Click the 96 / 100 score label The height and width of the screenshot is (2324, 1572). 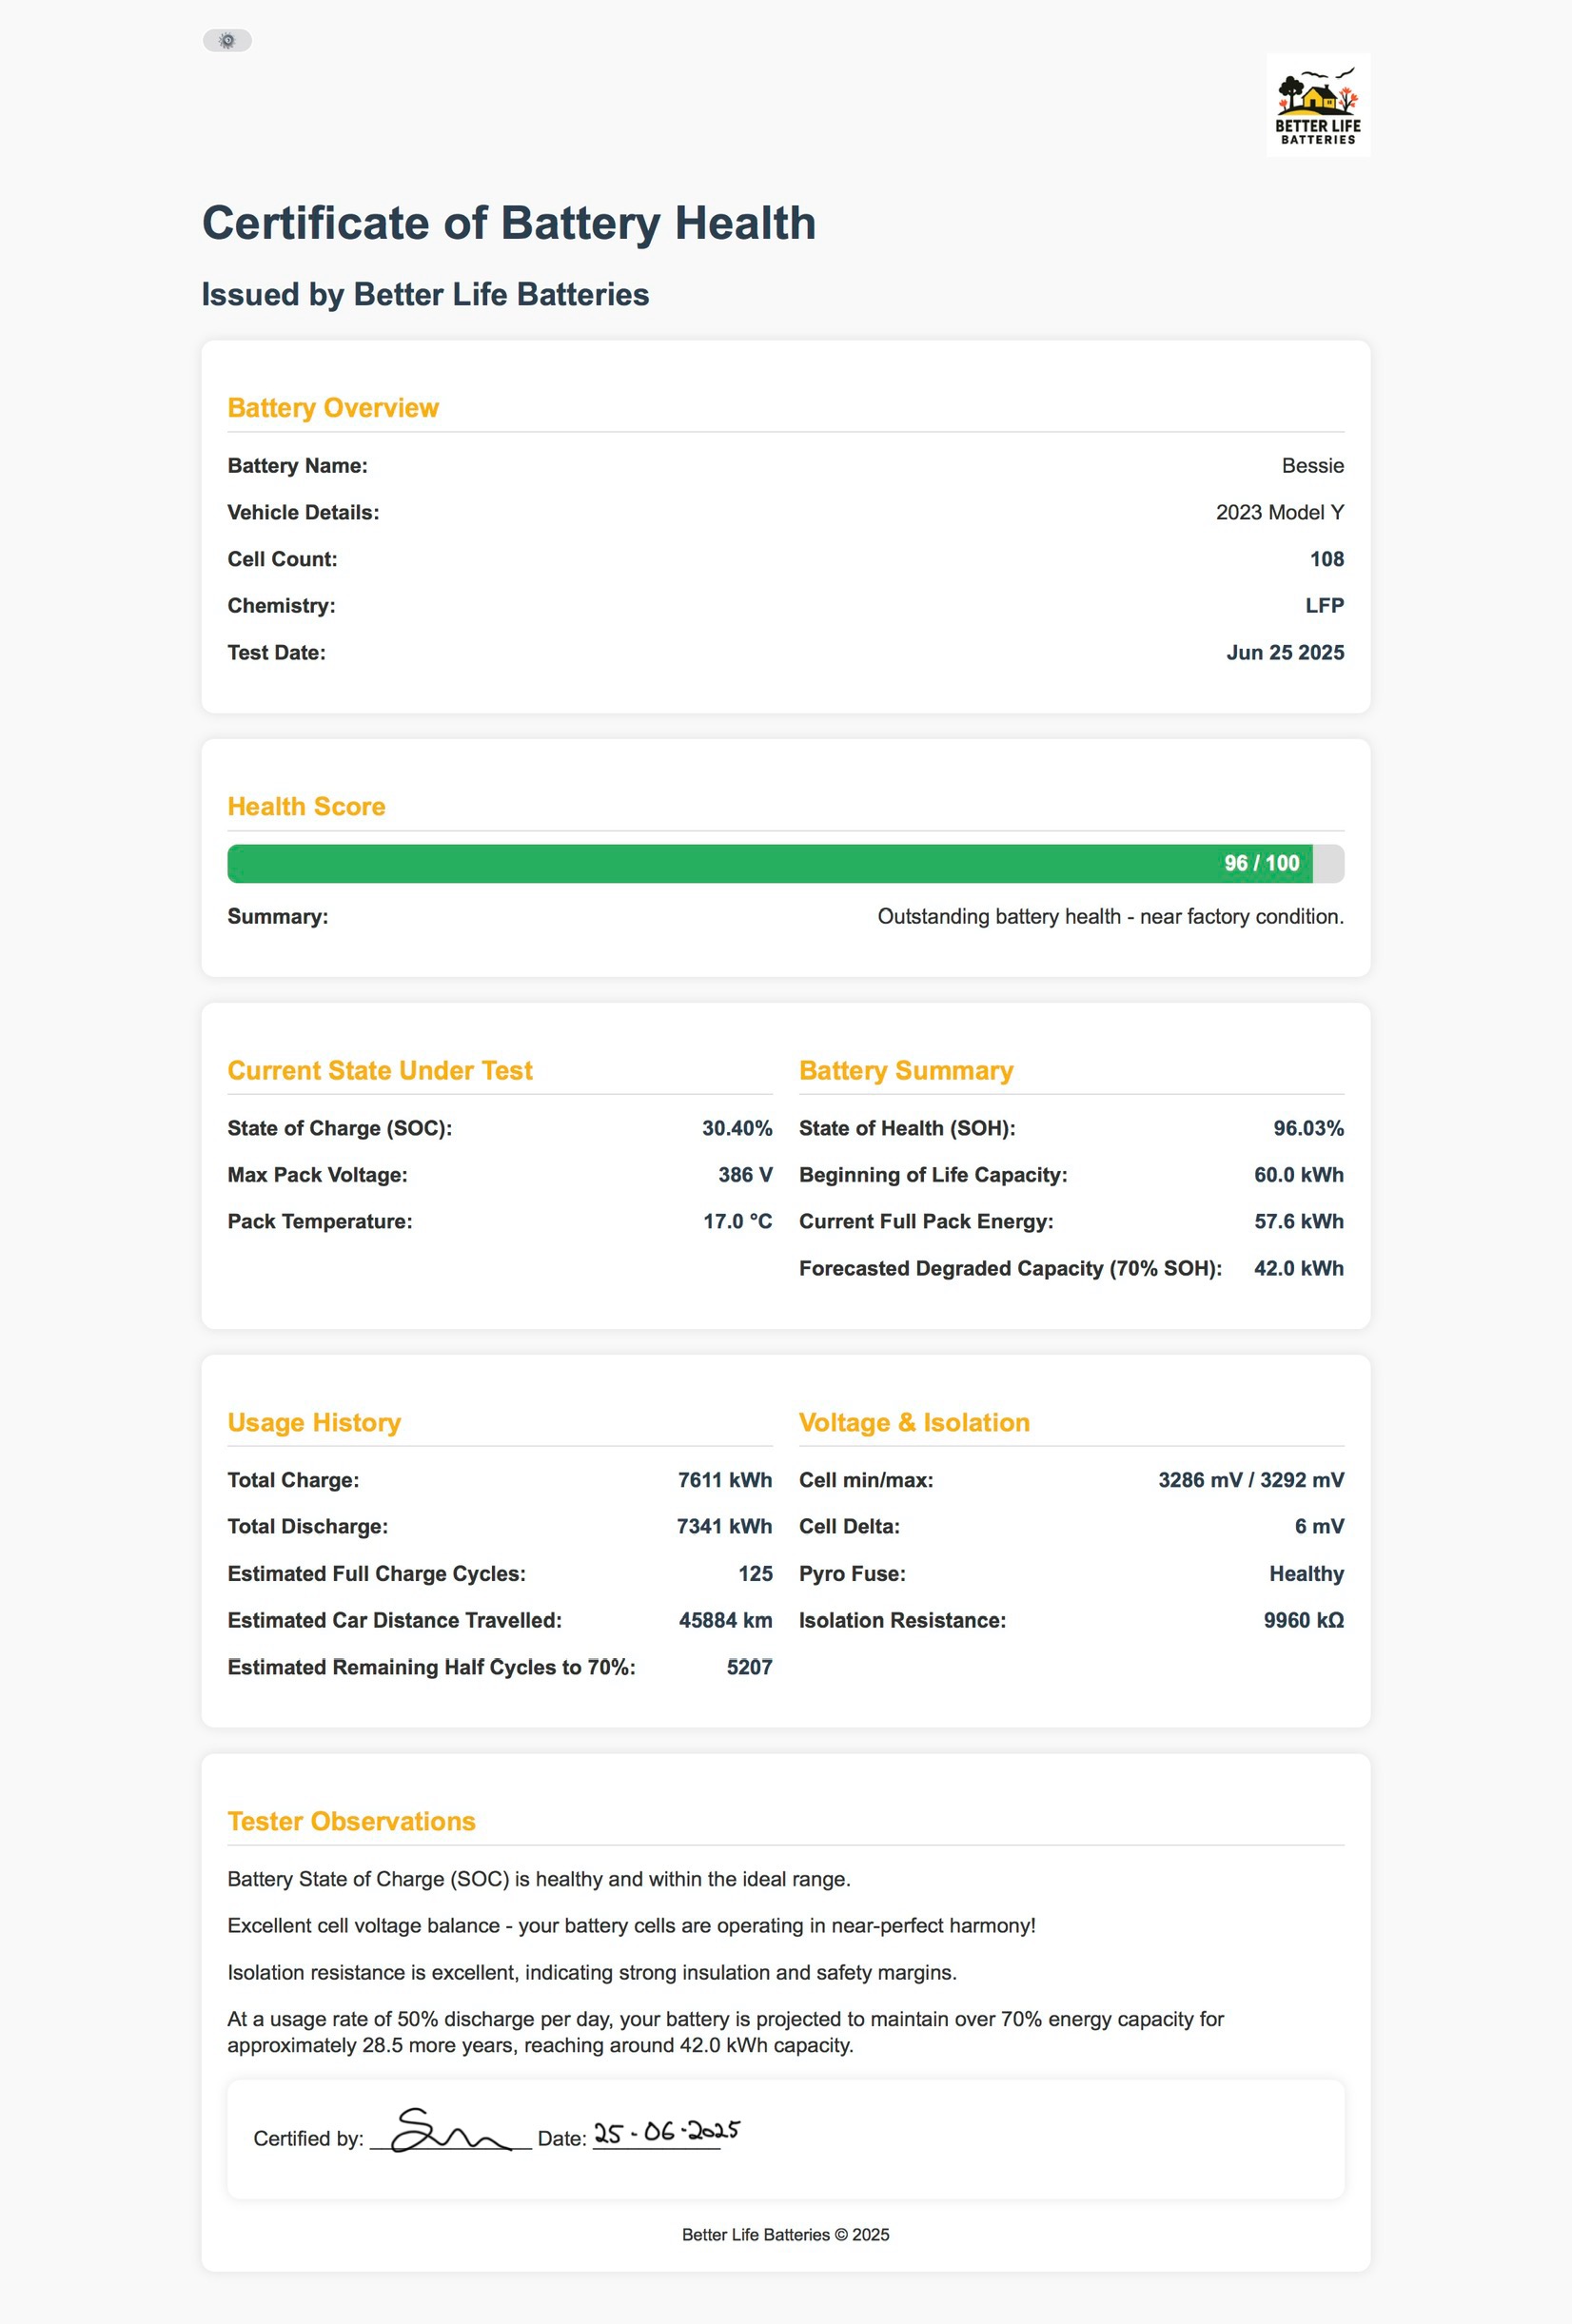pyautogui.click(x=1261, y=863)
